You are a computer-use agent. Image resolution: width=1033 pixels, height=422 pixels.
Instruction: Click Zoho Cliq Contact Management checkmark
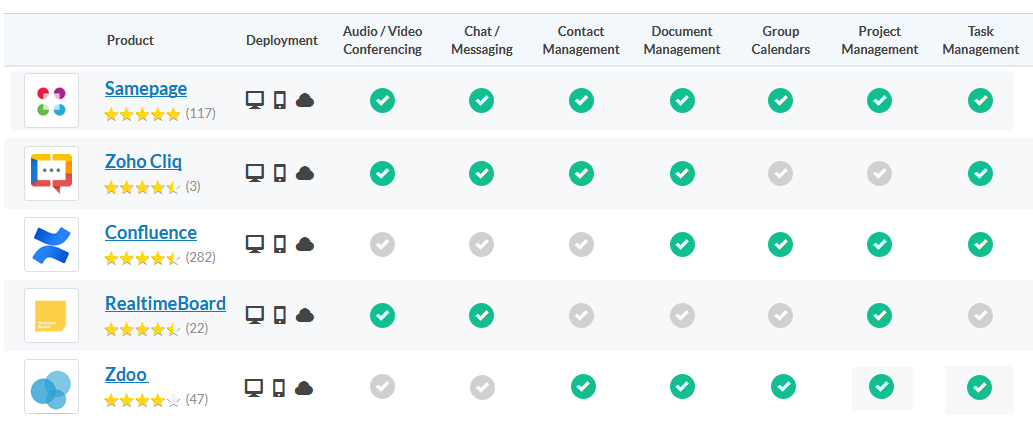click(581, 173)
